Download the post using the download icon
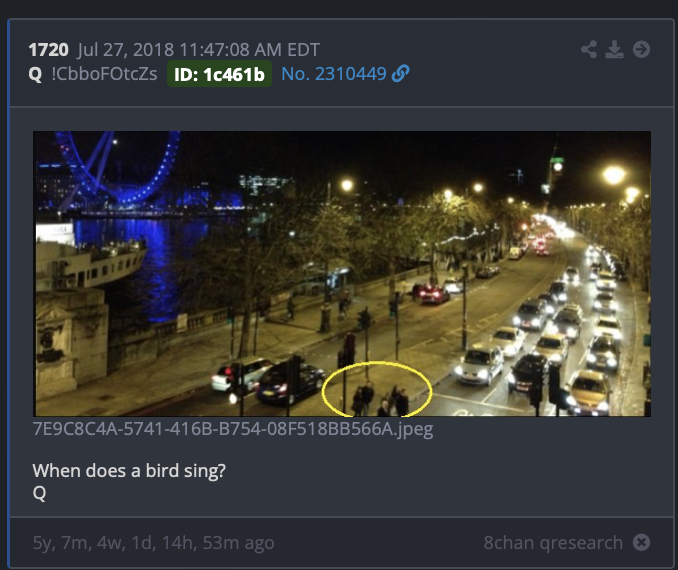The width and height of the screenshot is (678, 570). pyautogui.click(x=614, y=49)
